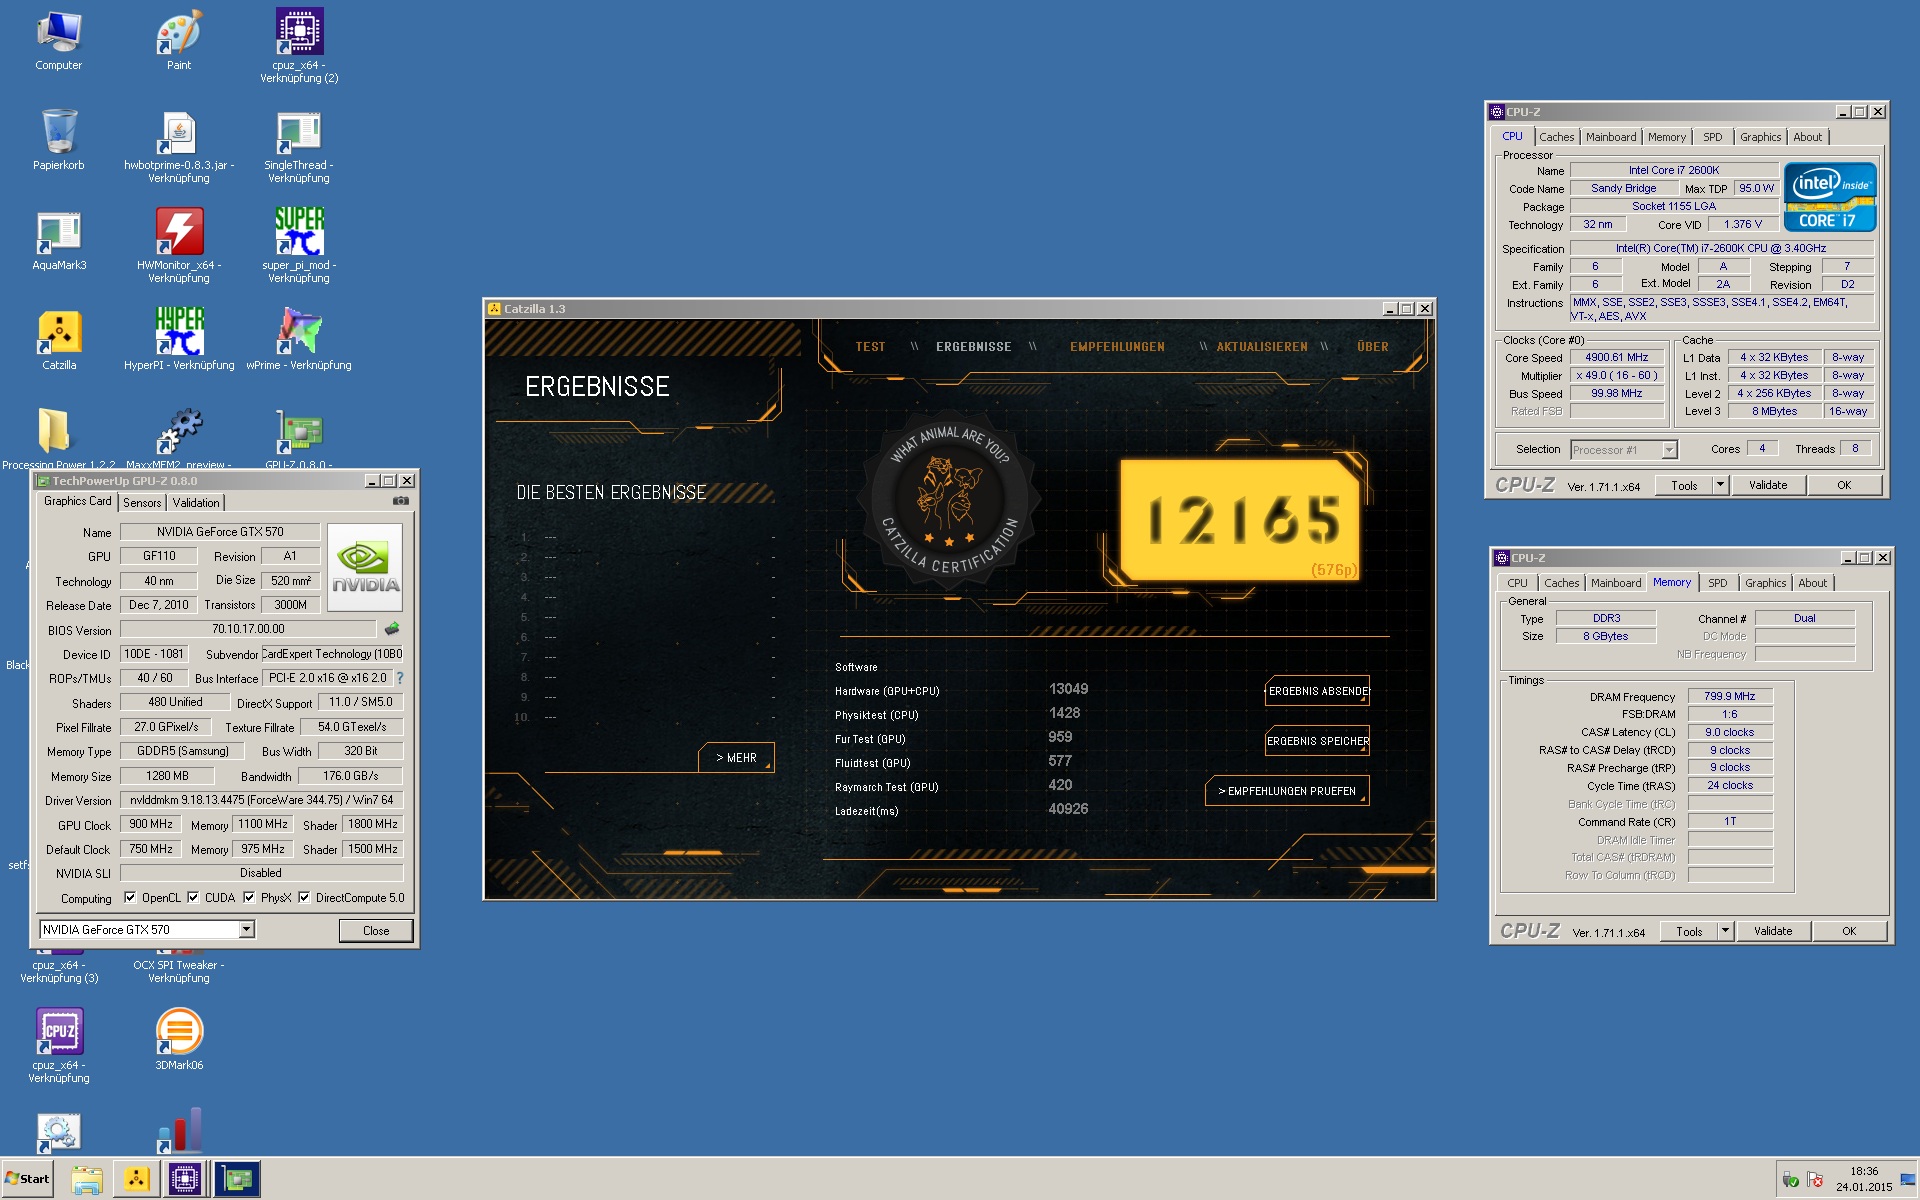
Task: Click OK in lower CPU-Z window
Action: click(x=1849, y=931)
